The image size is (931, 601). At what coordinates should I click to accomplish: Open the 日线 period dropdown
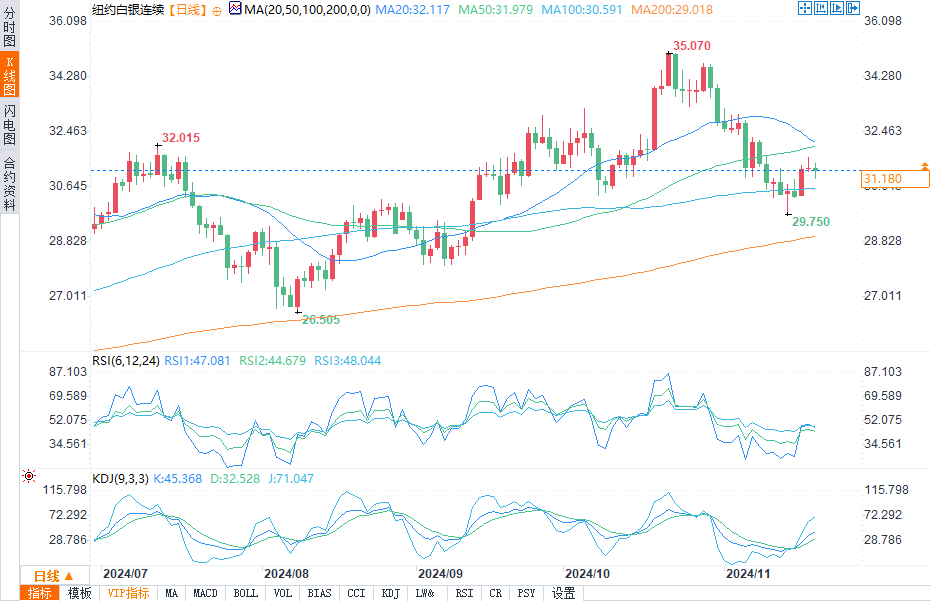(x=54, y=576)
